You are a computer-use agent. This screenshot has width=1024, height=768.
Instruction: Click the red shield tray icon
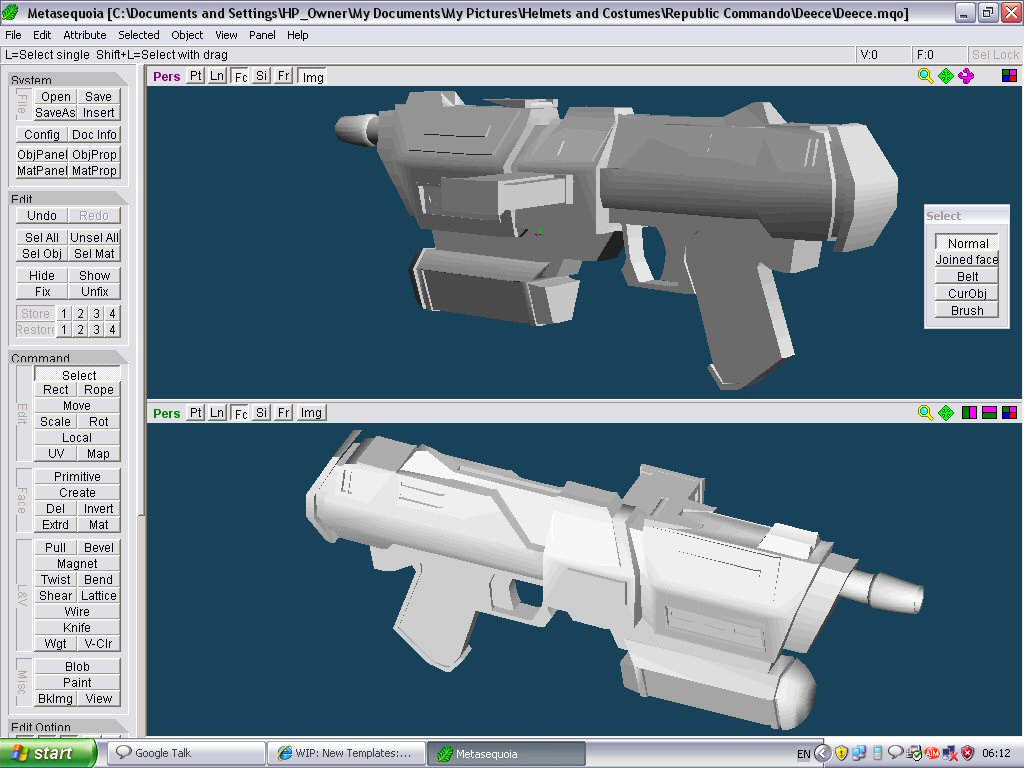967,753
